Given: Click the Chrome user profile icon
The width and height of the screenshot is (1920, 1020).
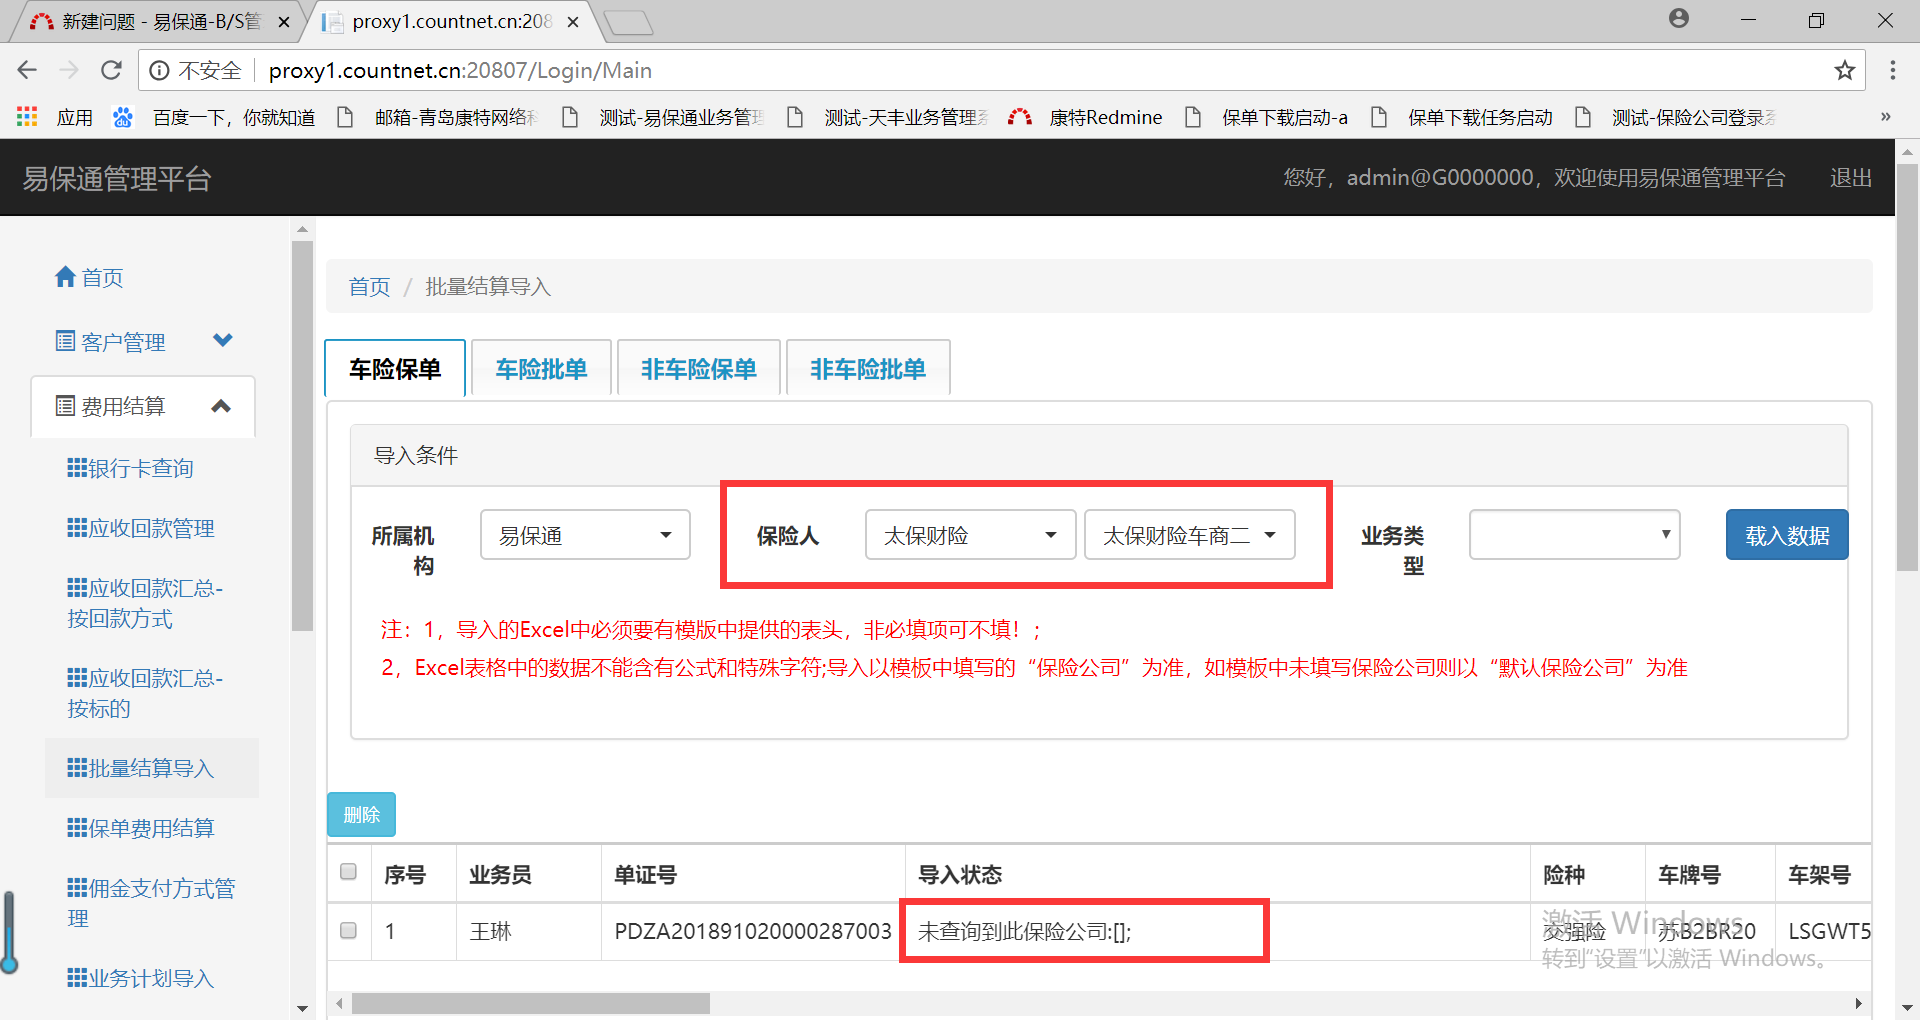Looking at the screenshot, I should (x=1678, y=19).
